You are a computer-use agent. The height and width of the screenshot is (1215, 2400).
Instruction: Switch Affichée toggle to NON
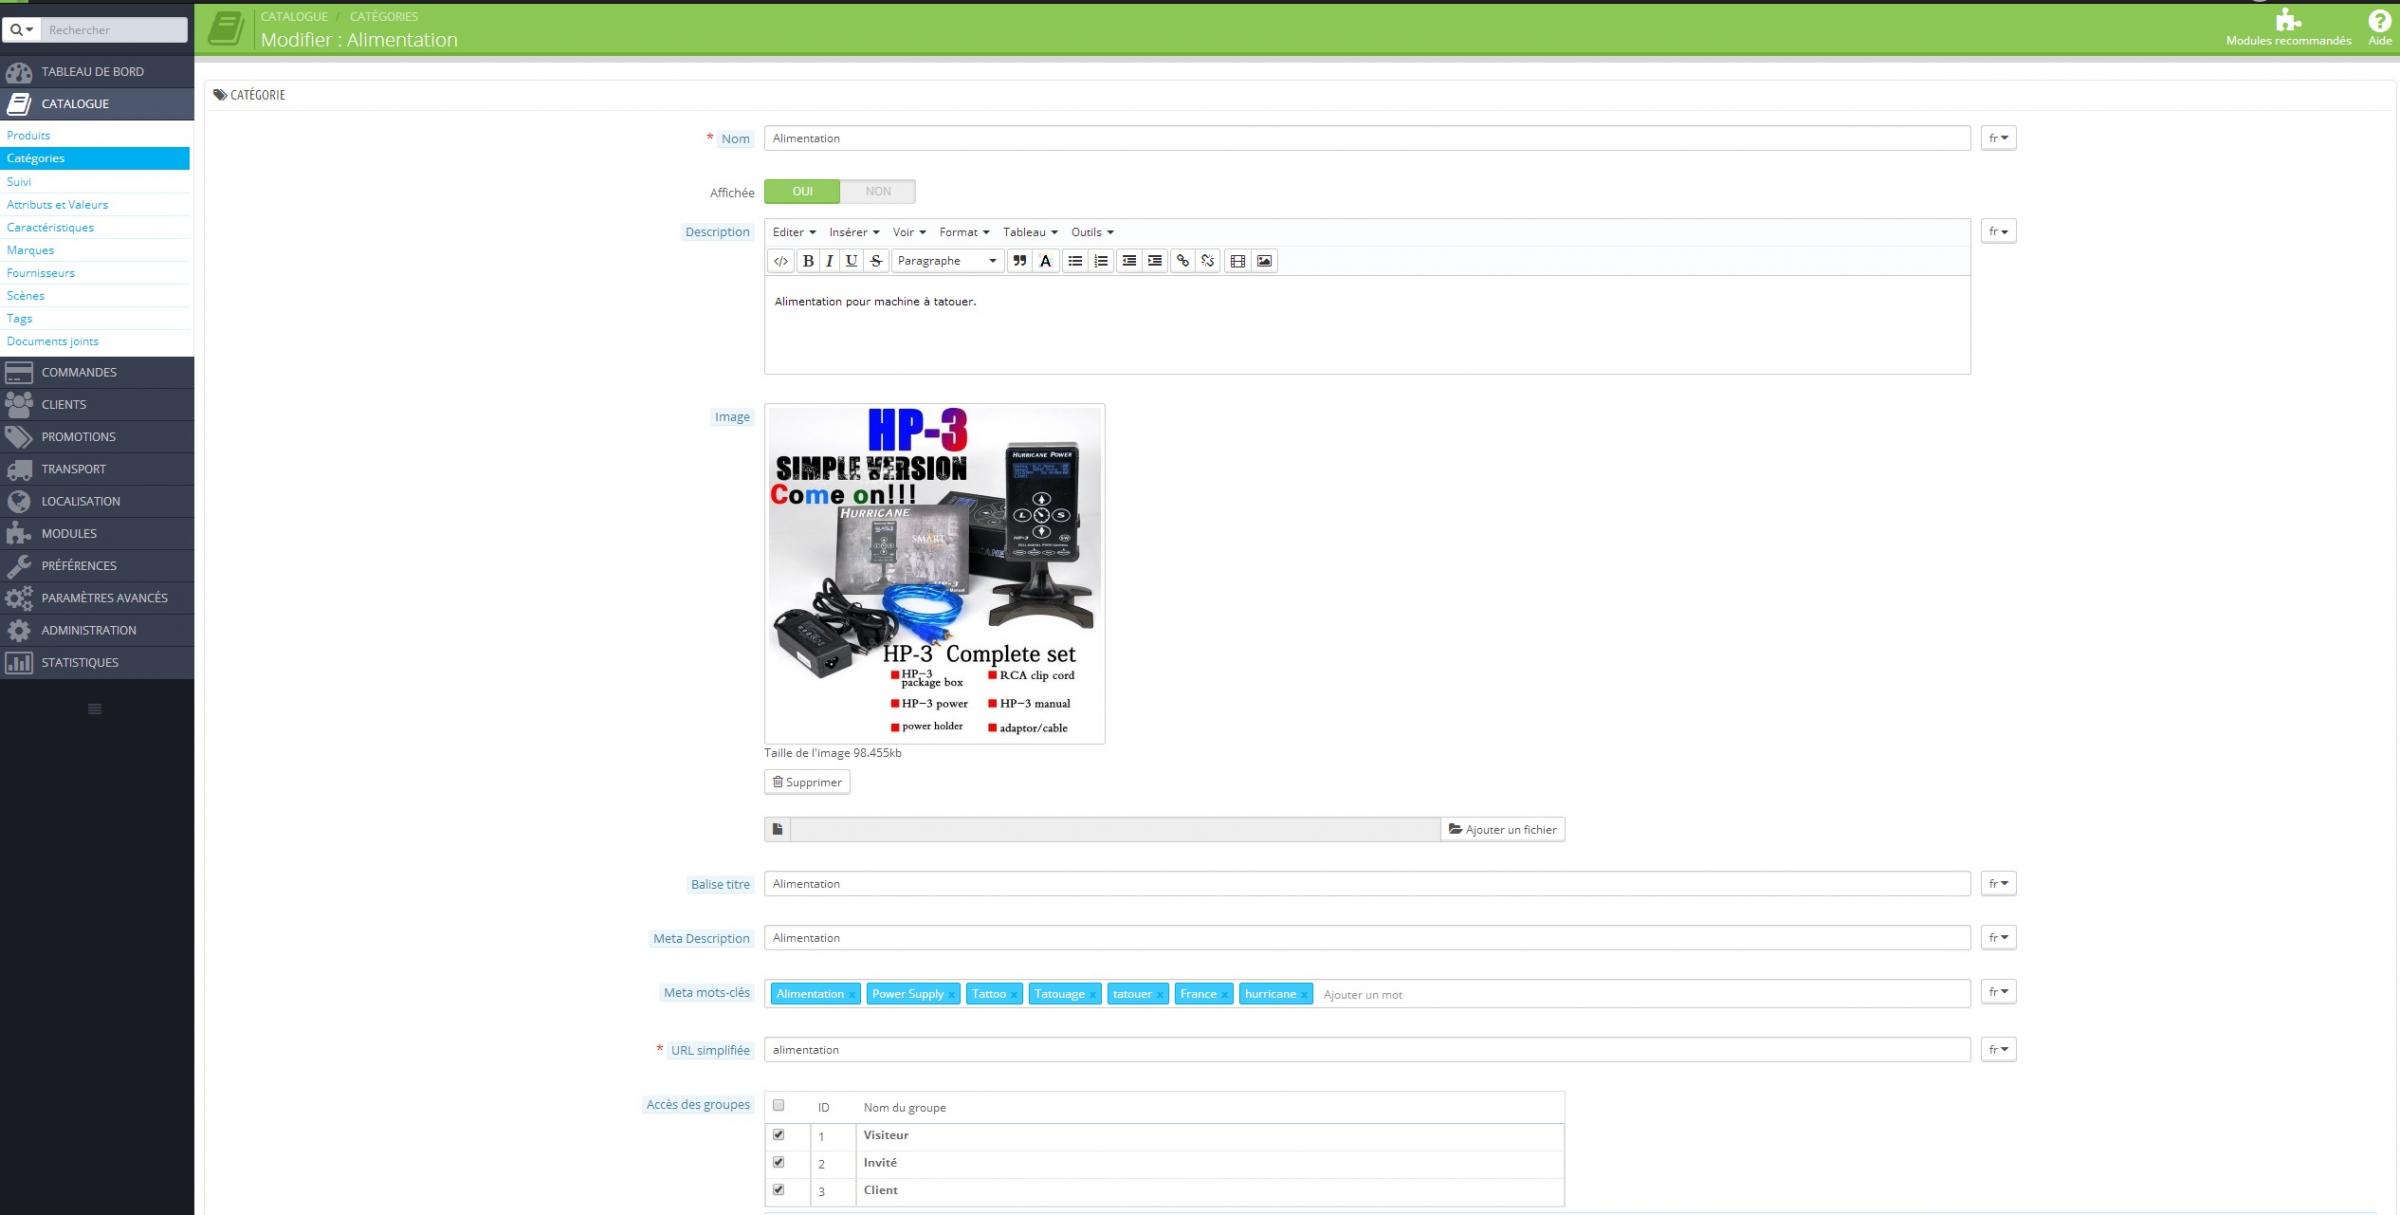pyautogui.click(x=877, y=191)
